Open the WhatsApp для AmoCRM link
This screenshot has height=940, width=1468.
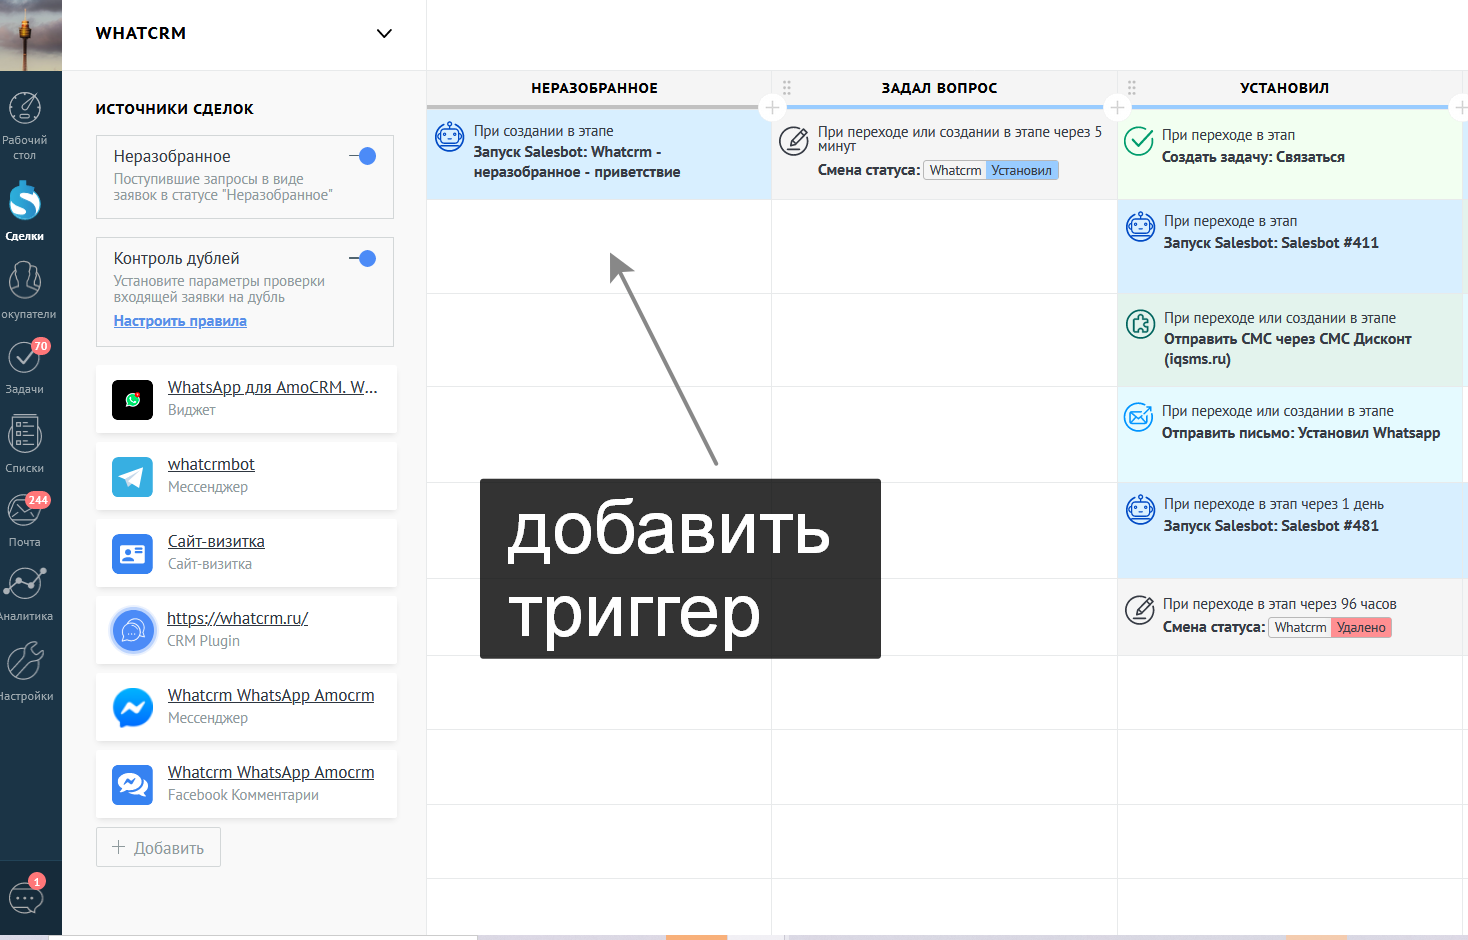pyautogui.click(x=272, y=387)
